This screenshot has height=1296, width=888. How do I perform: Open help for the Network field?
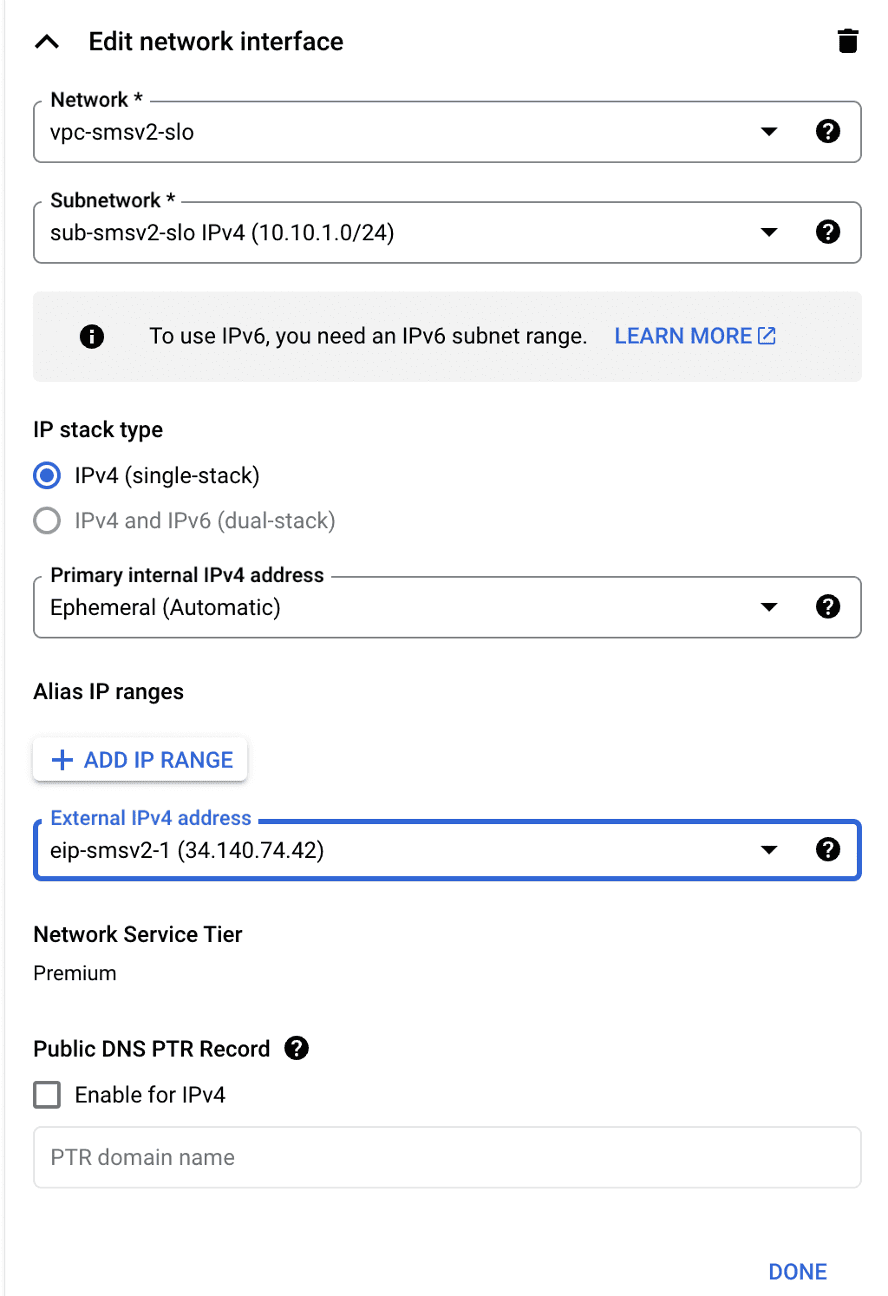click(x=827, y=131)
